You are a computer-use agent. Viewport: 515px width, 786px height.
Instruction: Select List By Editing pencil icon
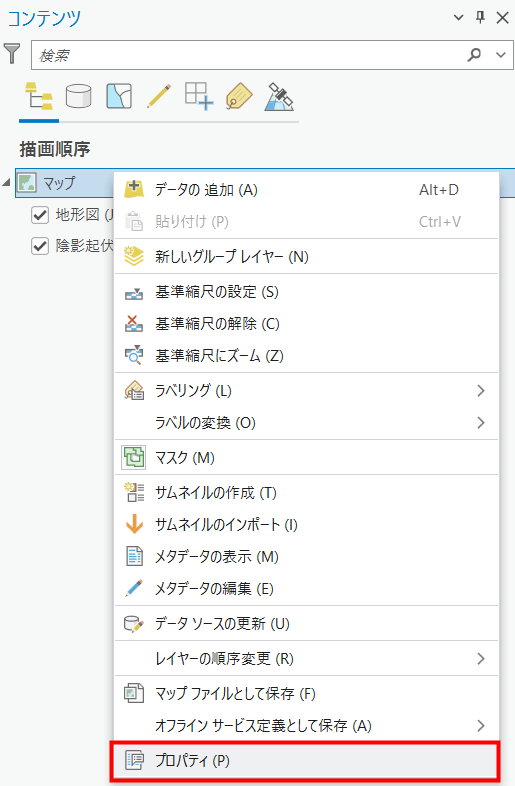tap(159, 96)
